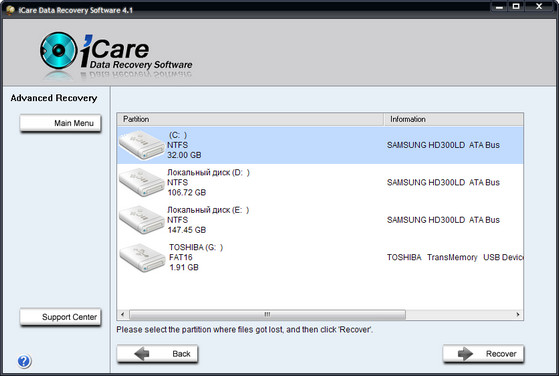Viewport: 559px width, 376px height.
Task: Select the TOSHIBA FAT16 1.91 GB partition
Action: (320, 257)
